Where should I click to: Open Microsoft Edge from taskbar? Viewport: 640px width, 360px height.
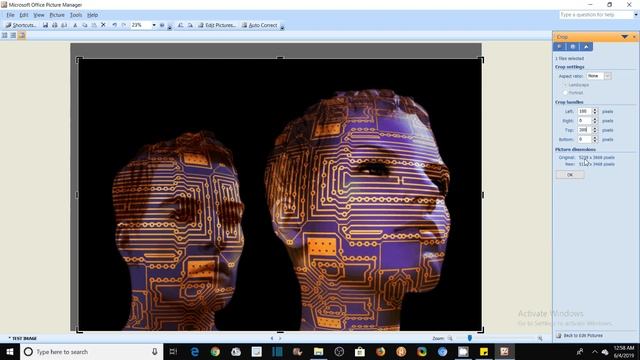coord(195,352)
